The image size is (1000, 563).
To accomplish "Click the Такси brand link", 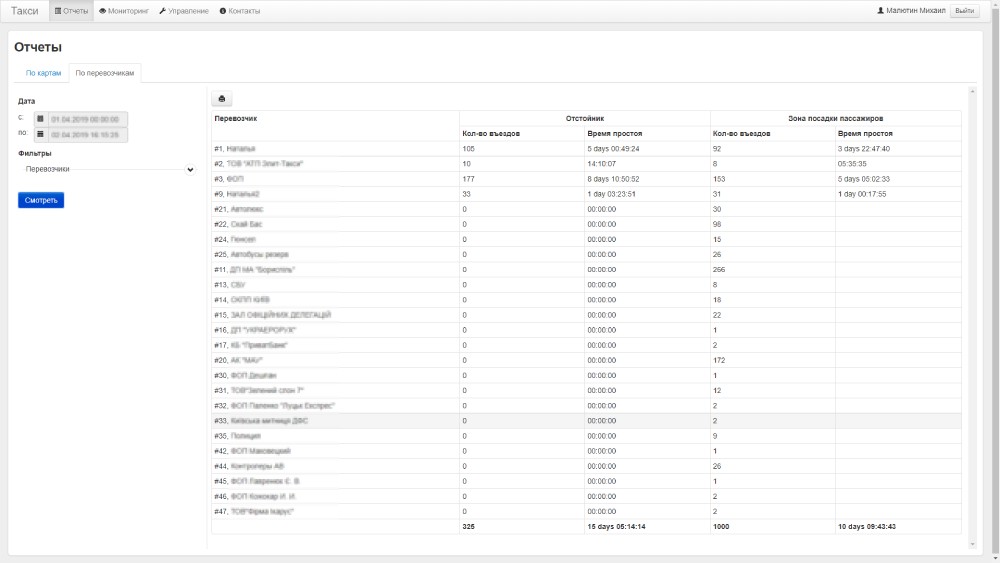I will (x=25, y=11).
